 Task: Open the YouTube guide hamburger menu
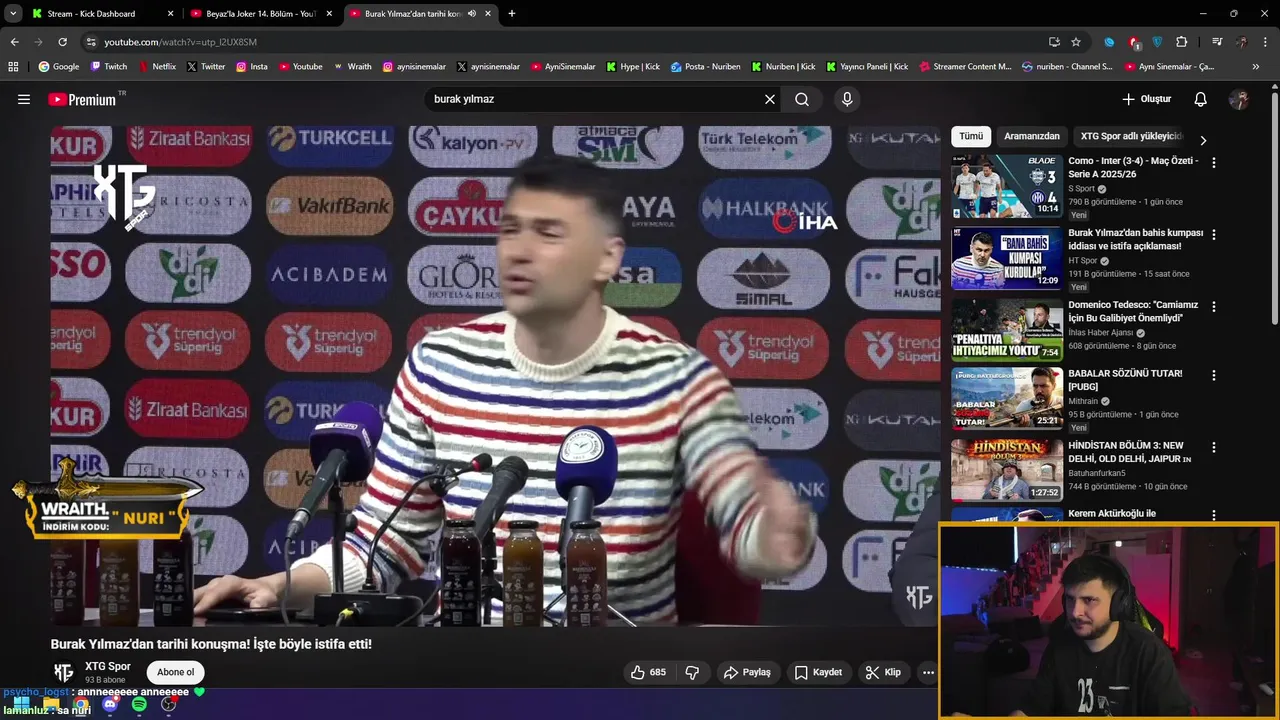(x=24, y=99)
